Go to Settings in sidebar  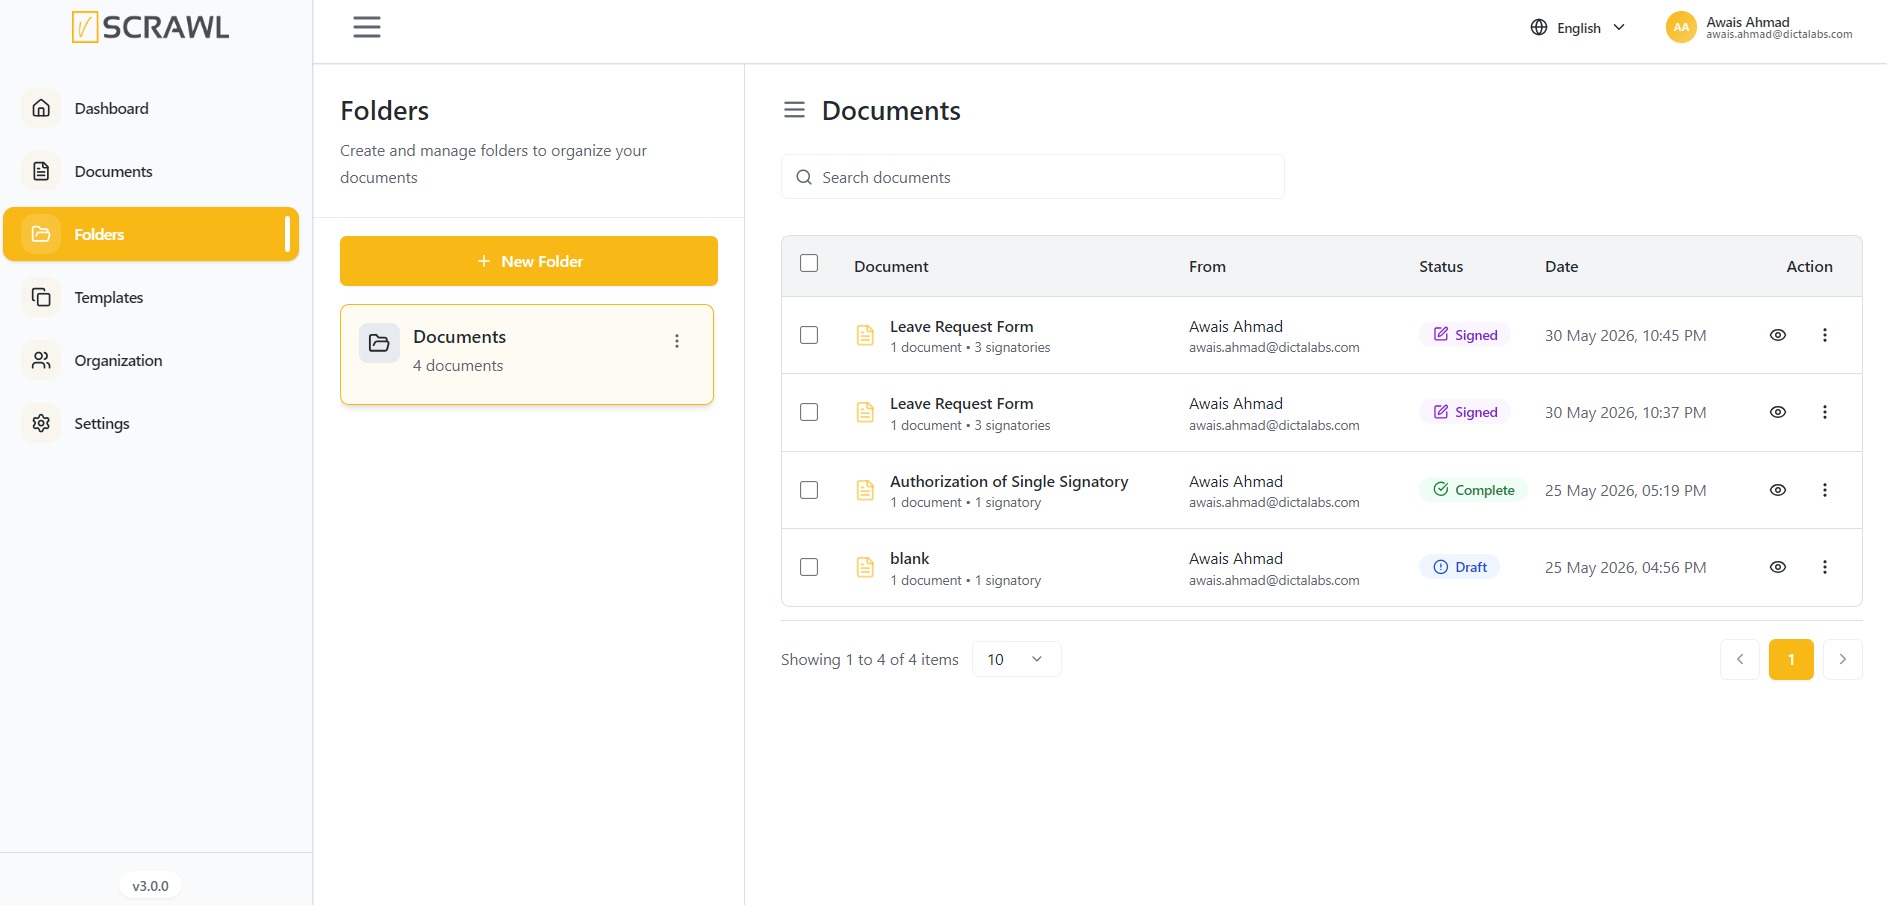coord(151,423)
